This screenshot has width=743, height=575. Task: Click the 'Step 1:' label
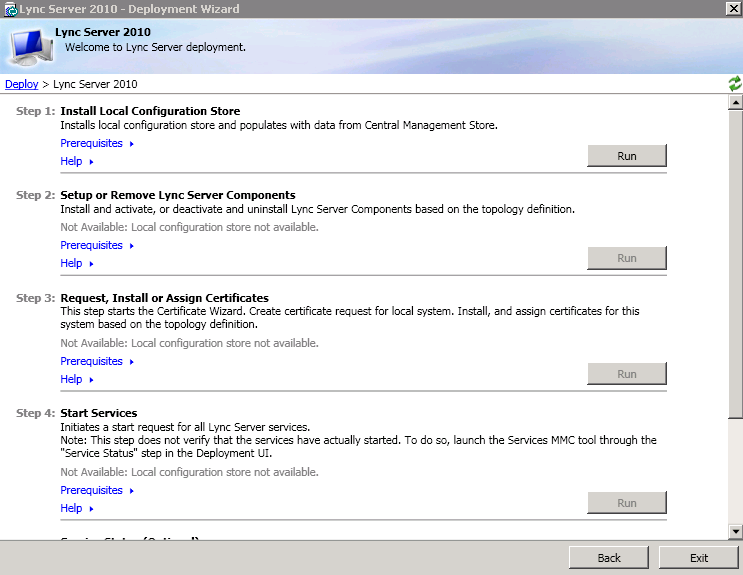(x=36, y=111)
